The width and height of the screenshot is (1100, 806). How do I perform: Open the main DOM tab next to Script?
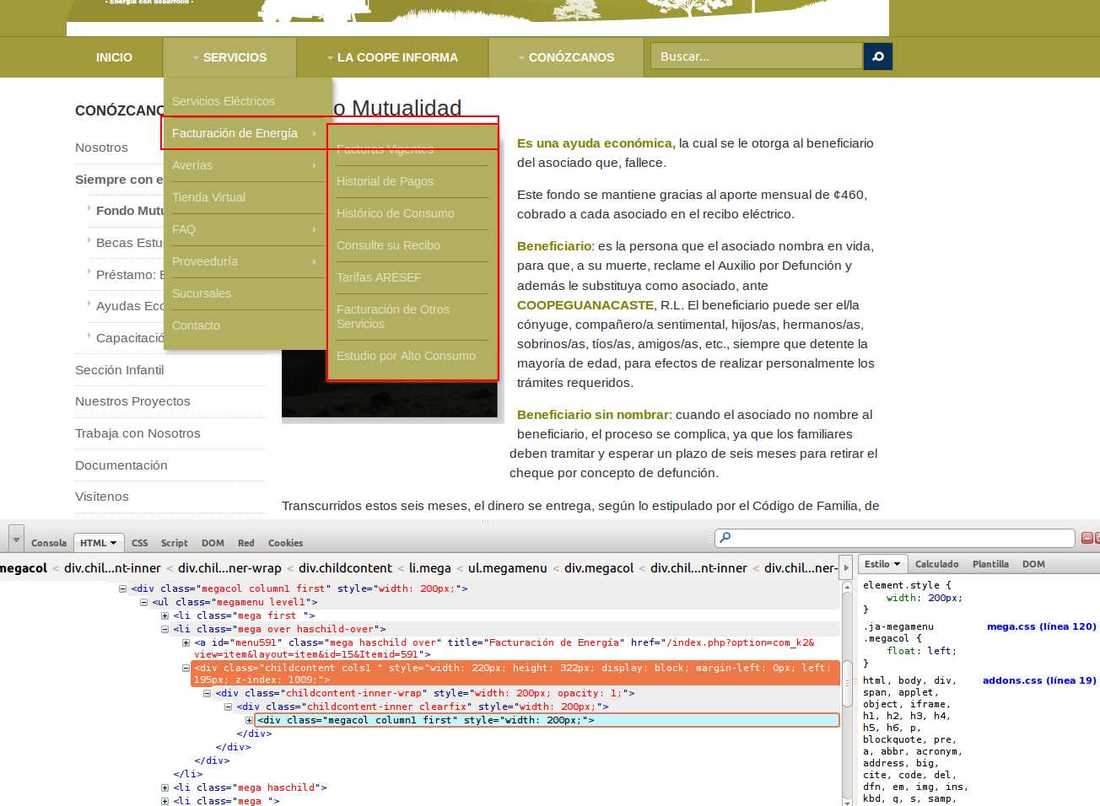click(x=213, y=543)
